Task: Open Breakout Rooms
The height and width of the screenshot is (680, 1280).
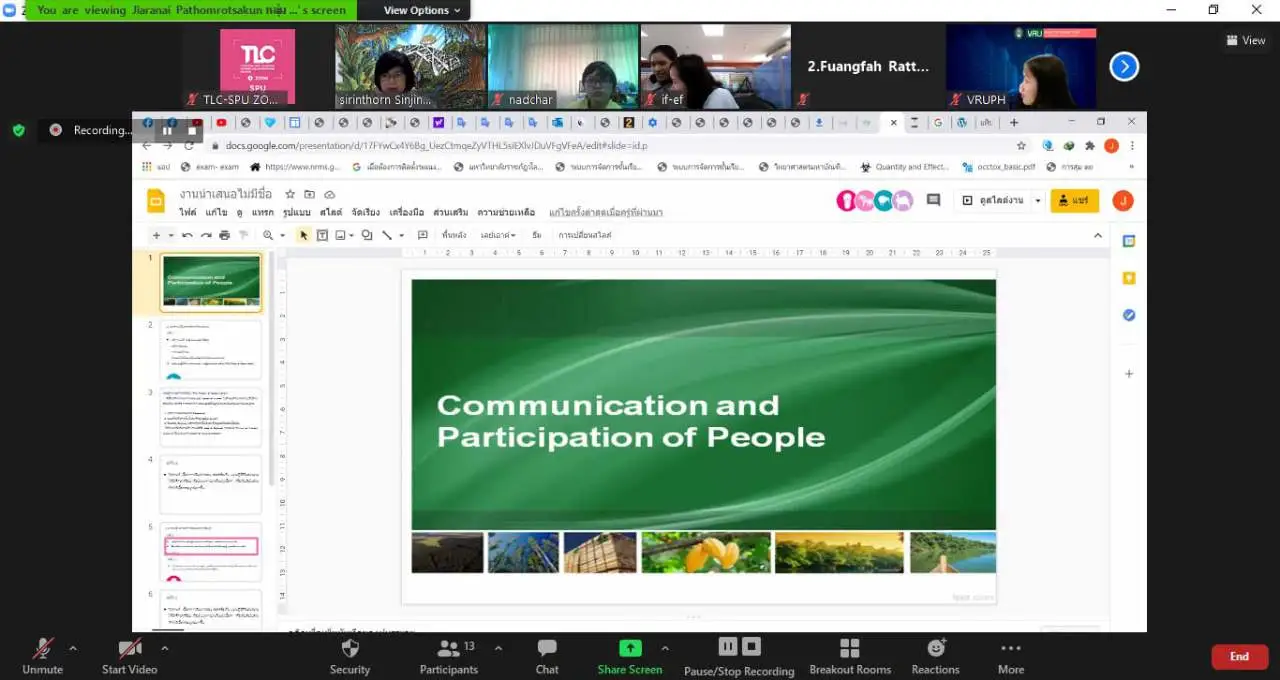Action: [849, 655]
